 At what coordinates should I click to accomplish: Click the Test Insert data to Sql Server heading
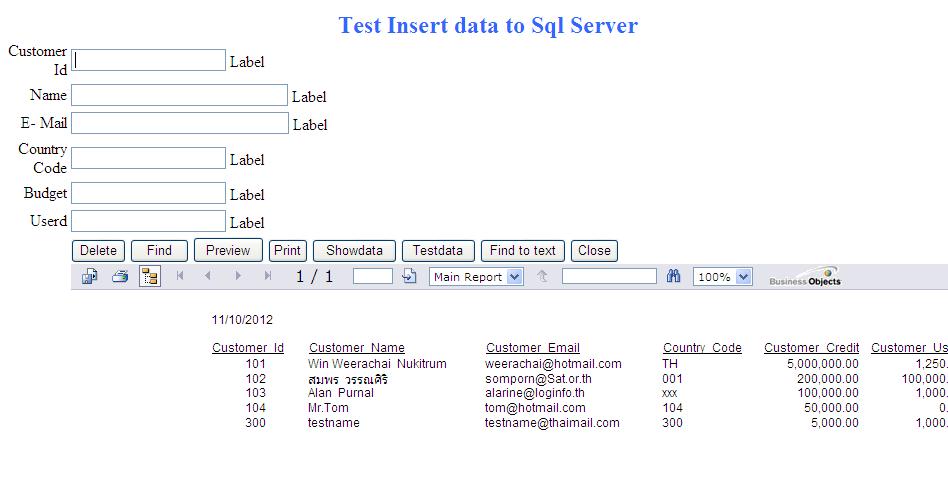click(x=488, y=25)
